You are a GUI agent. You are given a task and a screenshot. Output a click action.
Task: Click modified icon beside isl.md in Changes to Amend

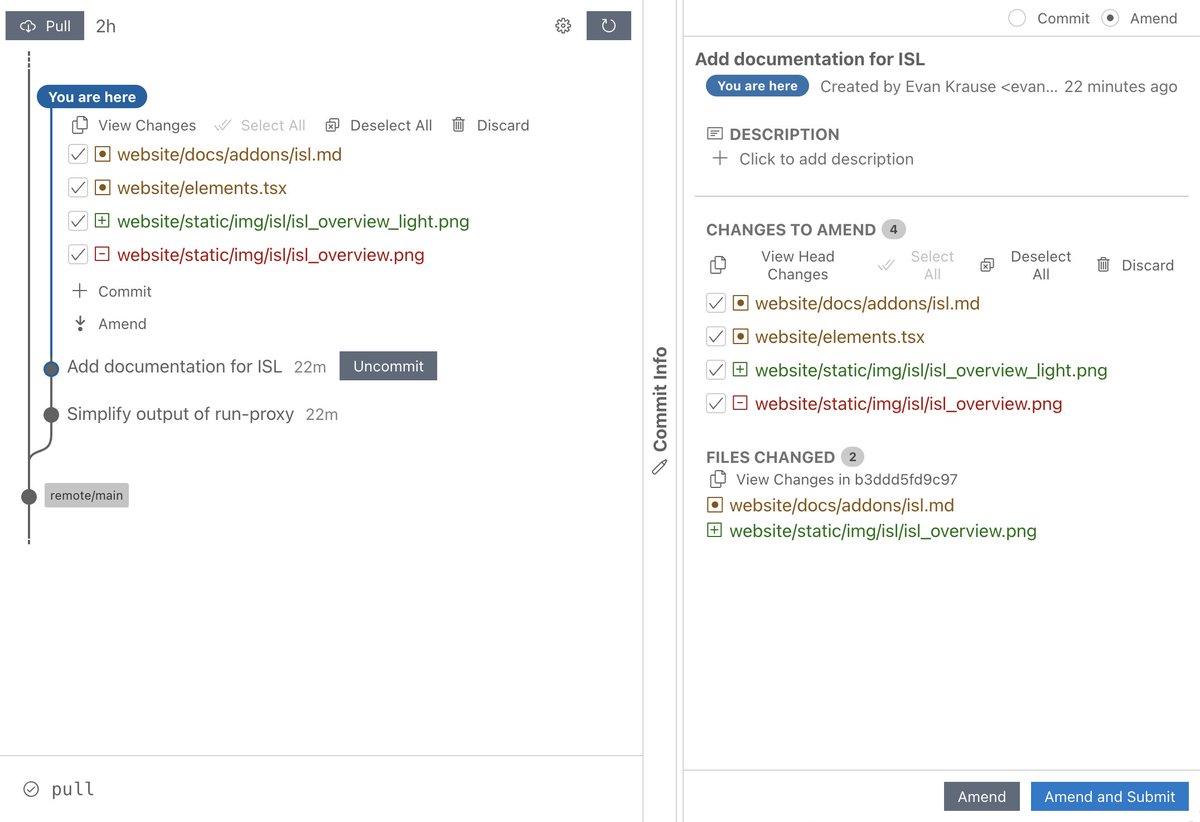tap(740, 303)
